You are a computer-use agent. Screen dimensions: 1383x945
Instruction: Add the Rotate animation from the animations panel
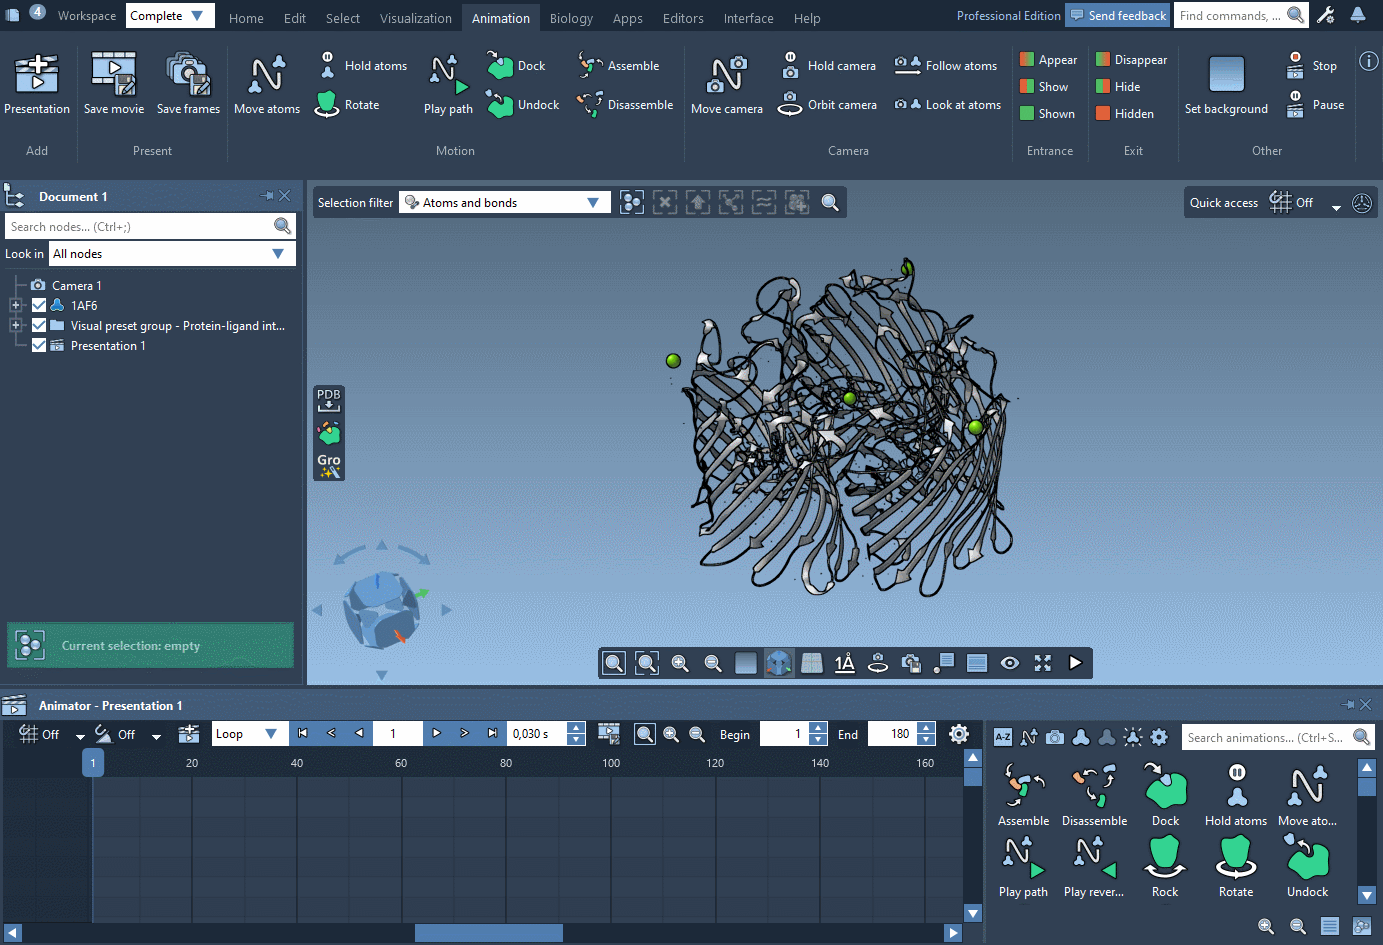point(1236,862)
